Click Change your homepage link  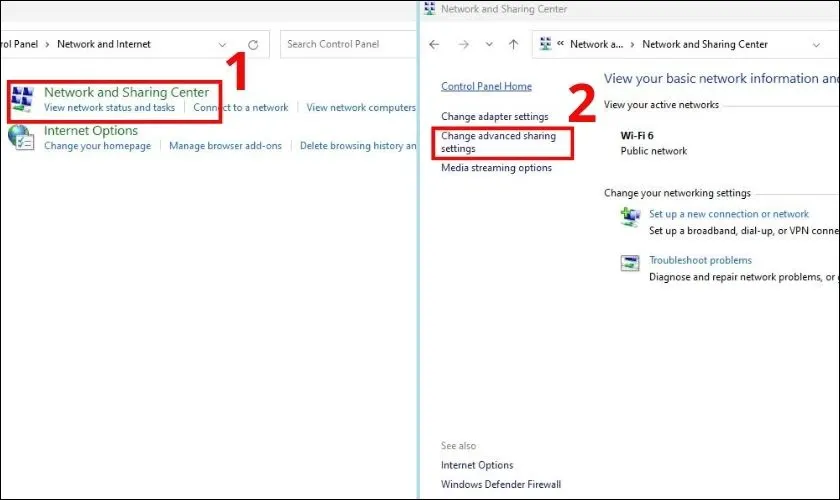click(x=98, y=146)
